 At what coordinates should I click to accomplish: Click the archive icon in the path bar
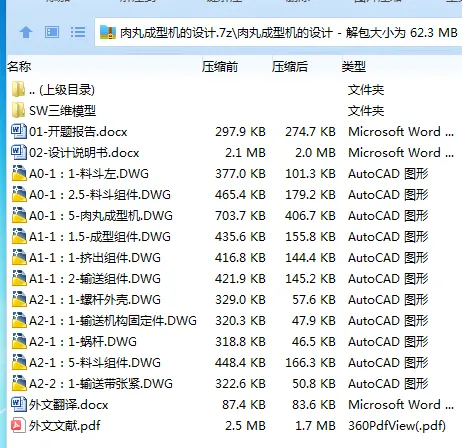[x=108, y=33]
